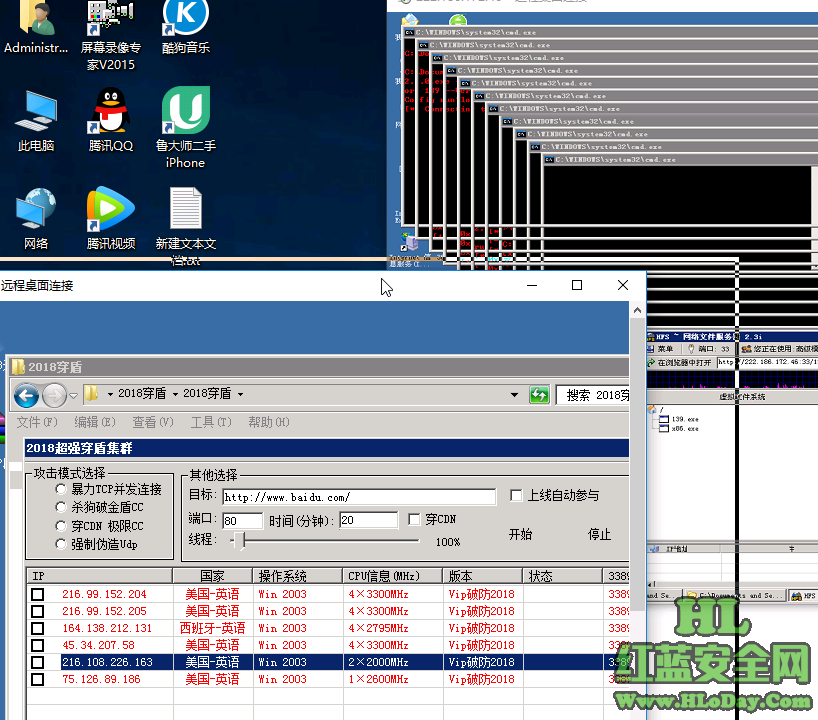Screen dimensions: 818x720
Task: Select row with IP 216.99.152.205
Action: point(328,611)
